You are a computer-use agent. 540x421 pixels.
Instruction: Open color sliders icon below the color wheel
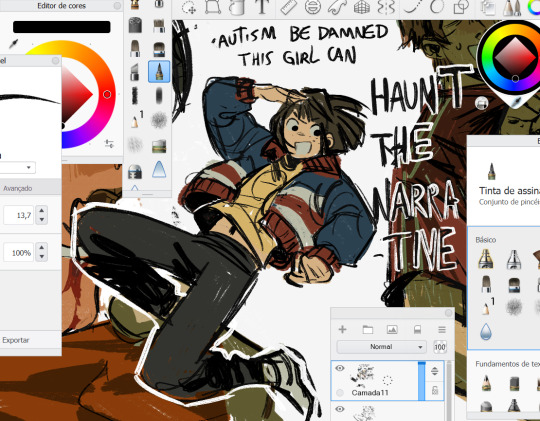[x=109, y=143]
